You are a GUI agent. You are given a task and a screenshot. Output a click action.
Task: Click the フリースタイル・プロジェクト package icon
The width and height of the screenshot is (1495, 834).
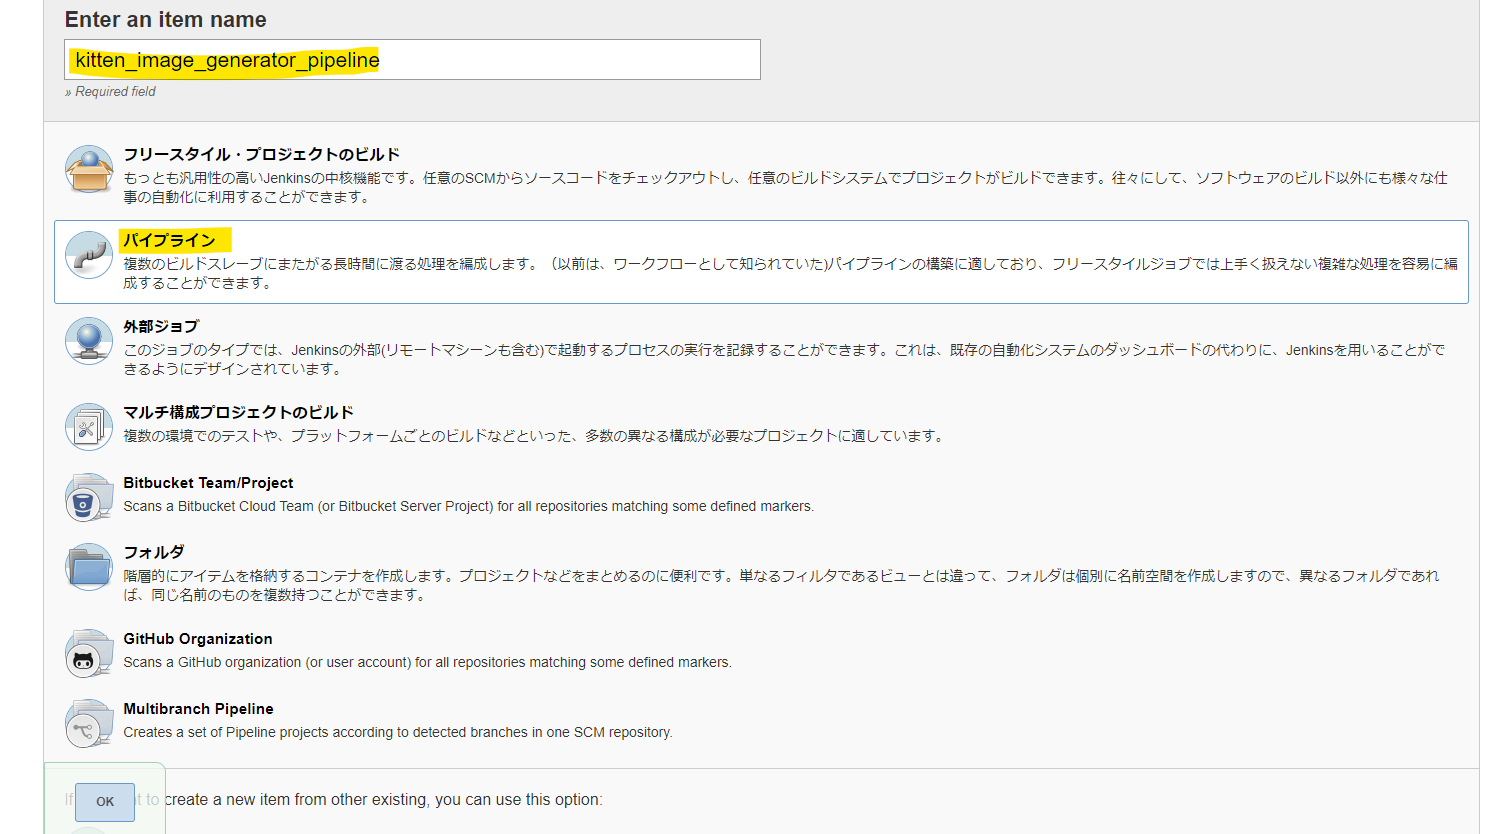pyautogui.click(x=88, y=170)
